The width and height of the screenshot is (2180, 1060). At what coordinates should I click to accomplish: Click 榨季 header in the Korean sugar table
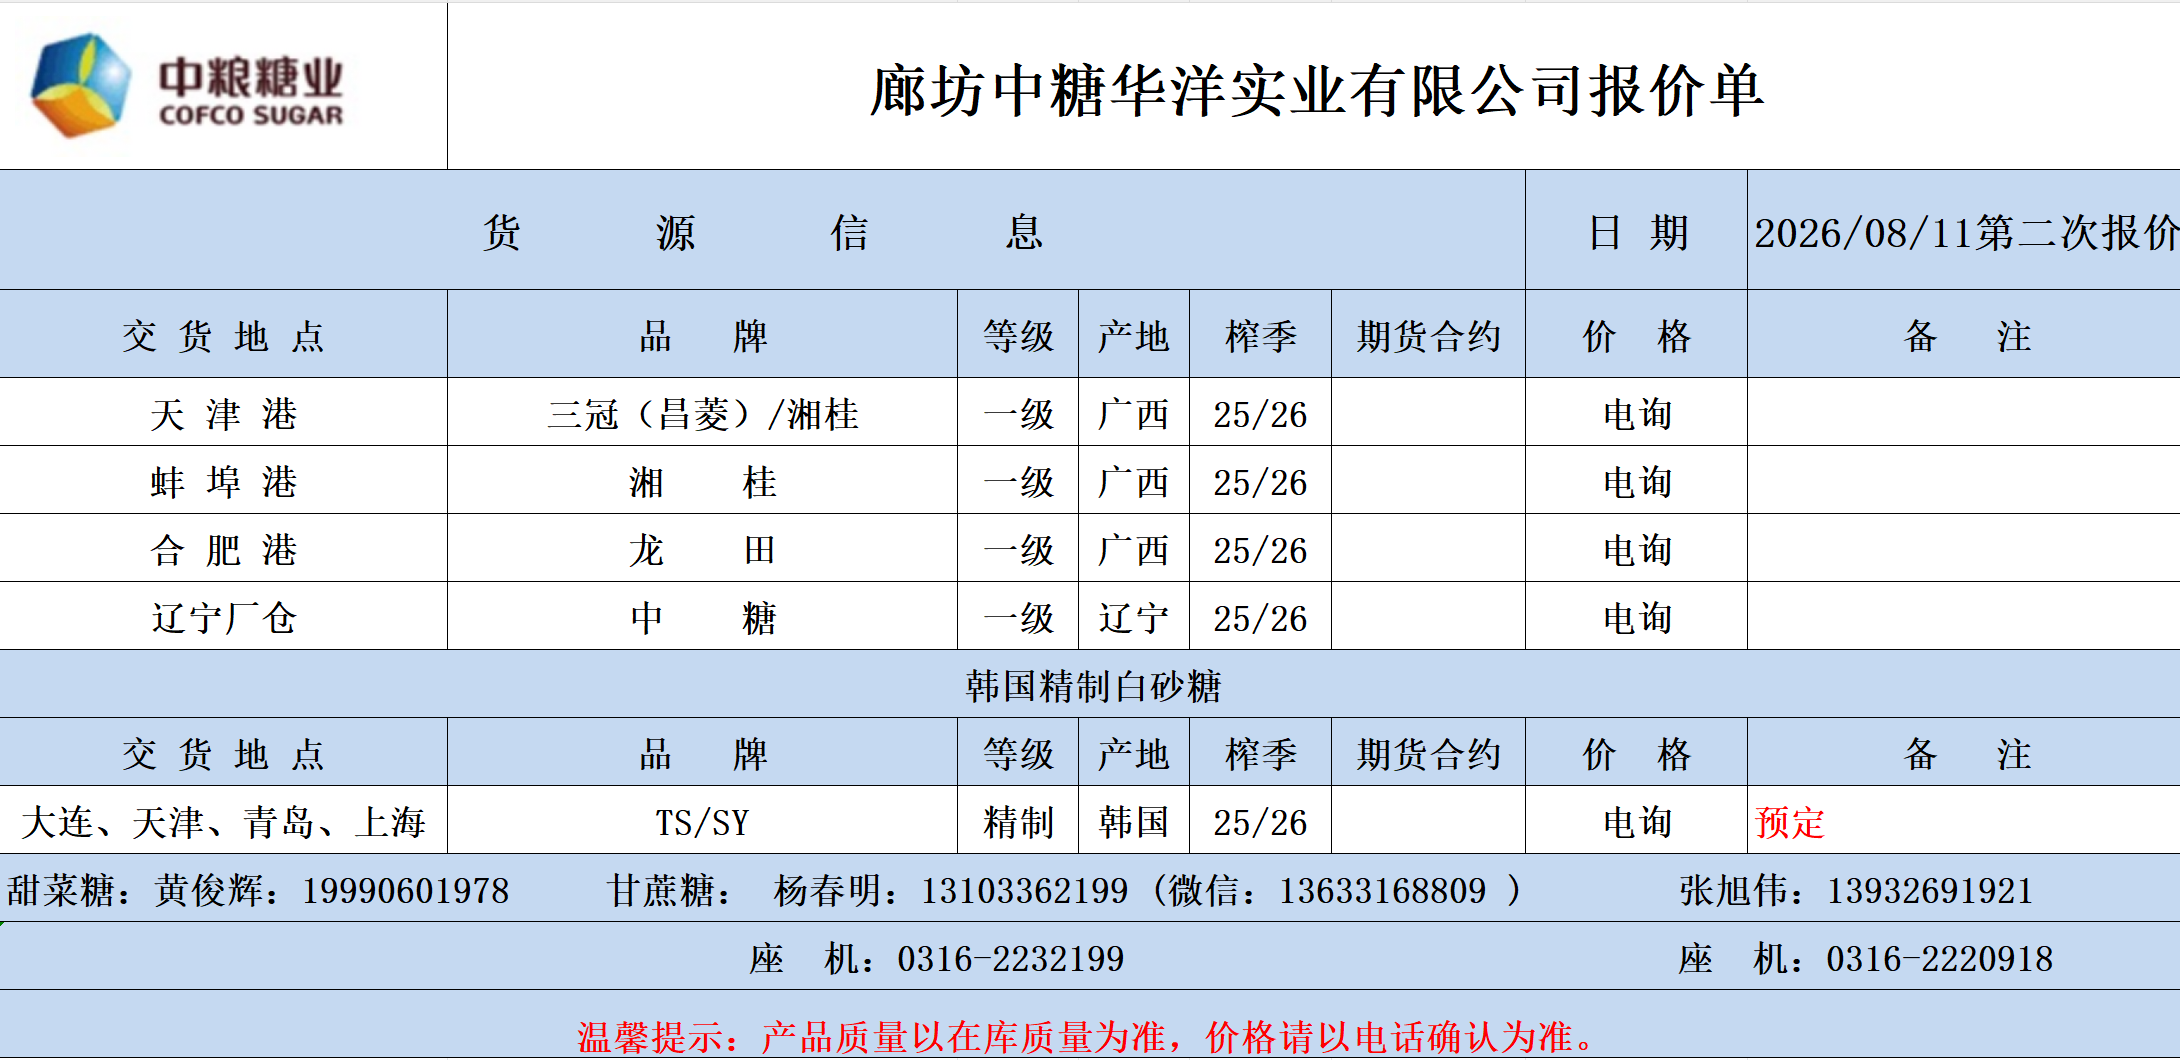[1260, 754]
